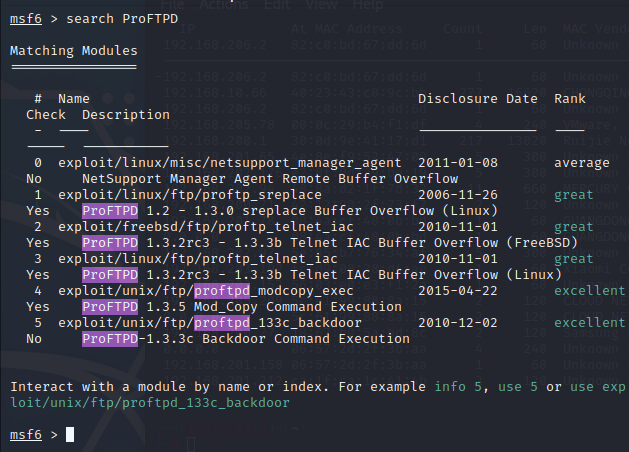This screenshot has height=452, width=629.
Task: Click the disclosure date 2011-01-08
Action: click(x=458, y=163)
